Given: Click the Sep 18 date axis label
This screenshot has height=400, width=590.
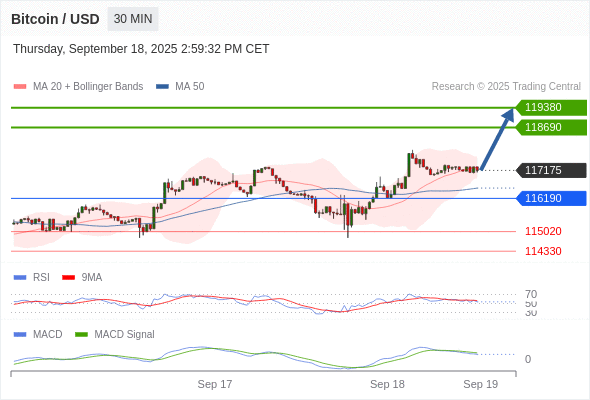Looking at the screenshot, I should coord(387,384).
